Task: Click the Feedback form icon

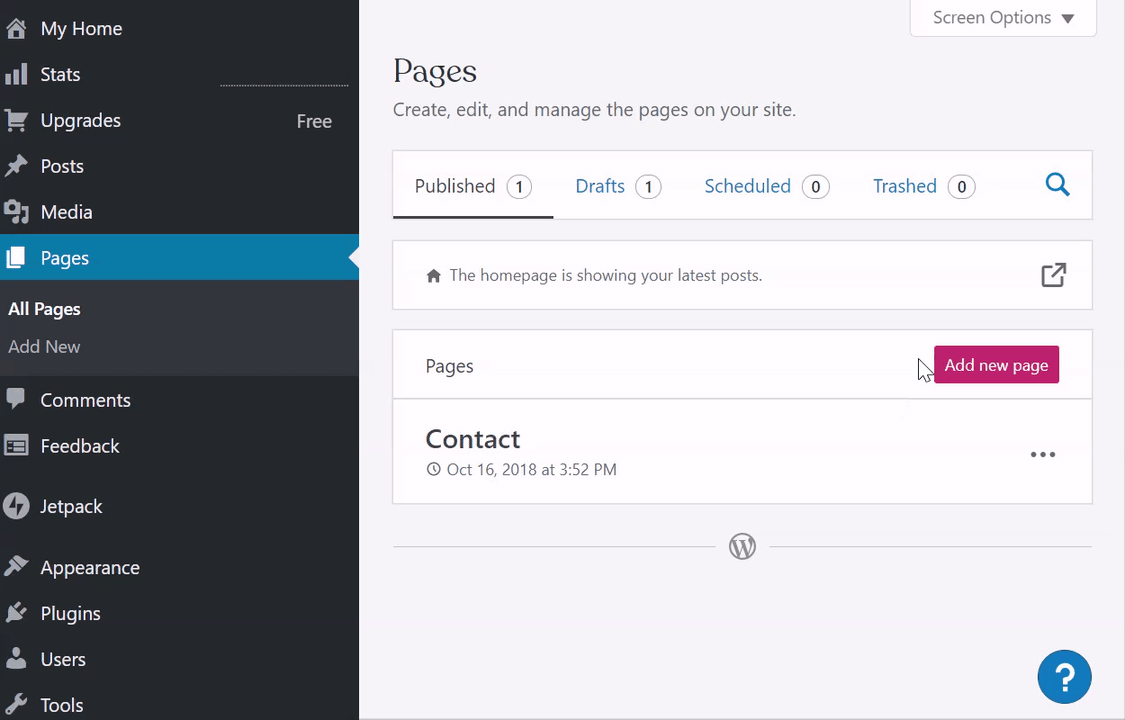Action: (16, 446)
